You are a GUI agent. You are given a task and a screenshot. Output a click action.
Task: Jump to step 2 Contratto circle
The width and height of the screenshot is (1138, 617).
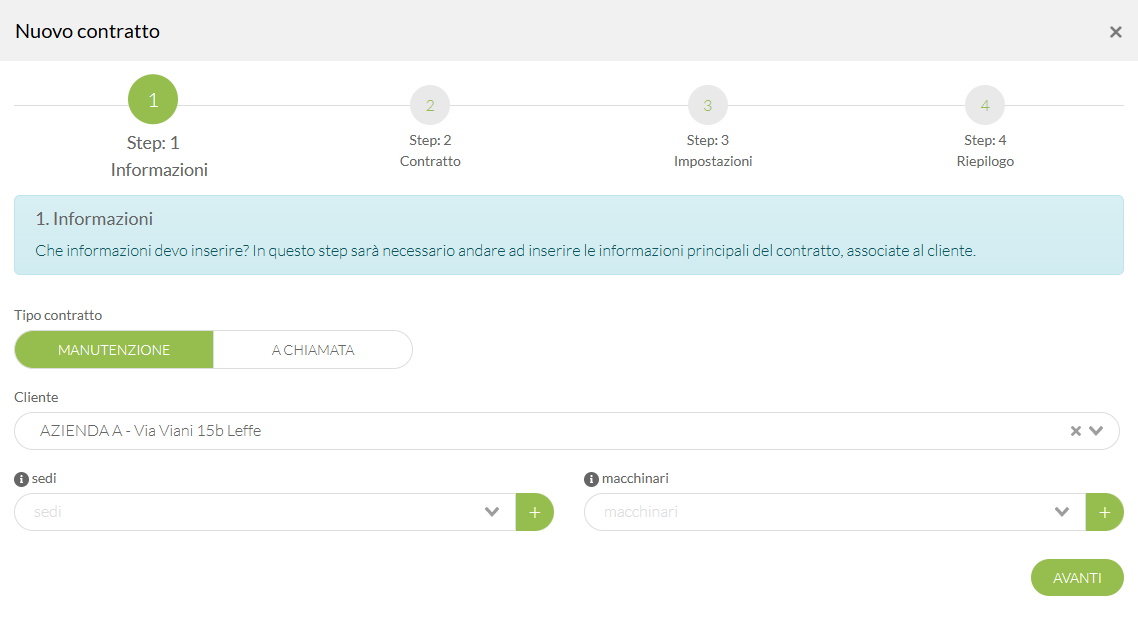pos(430,105)
